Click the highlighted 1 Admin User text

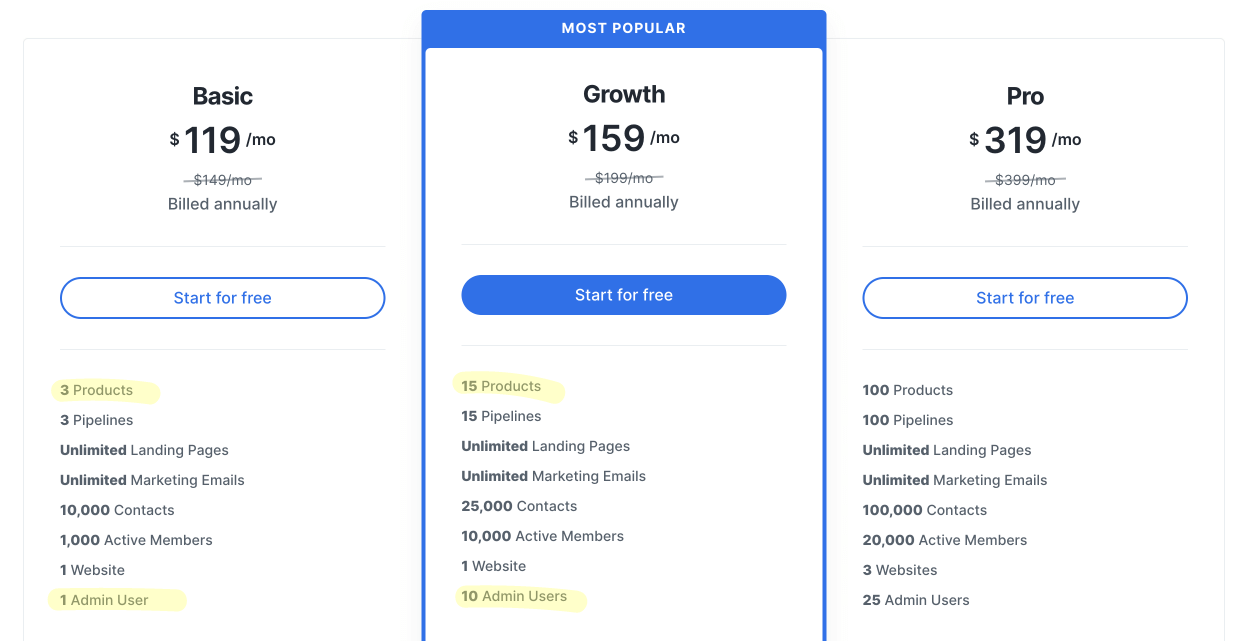pos(104,600)
